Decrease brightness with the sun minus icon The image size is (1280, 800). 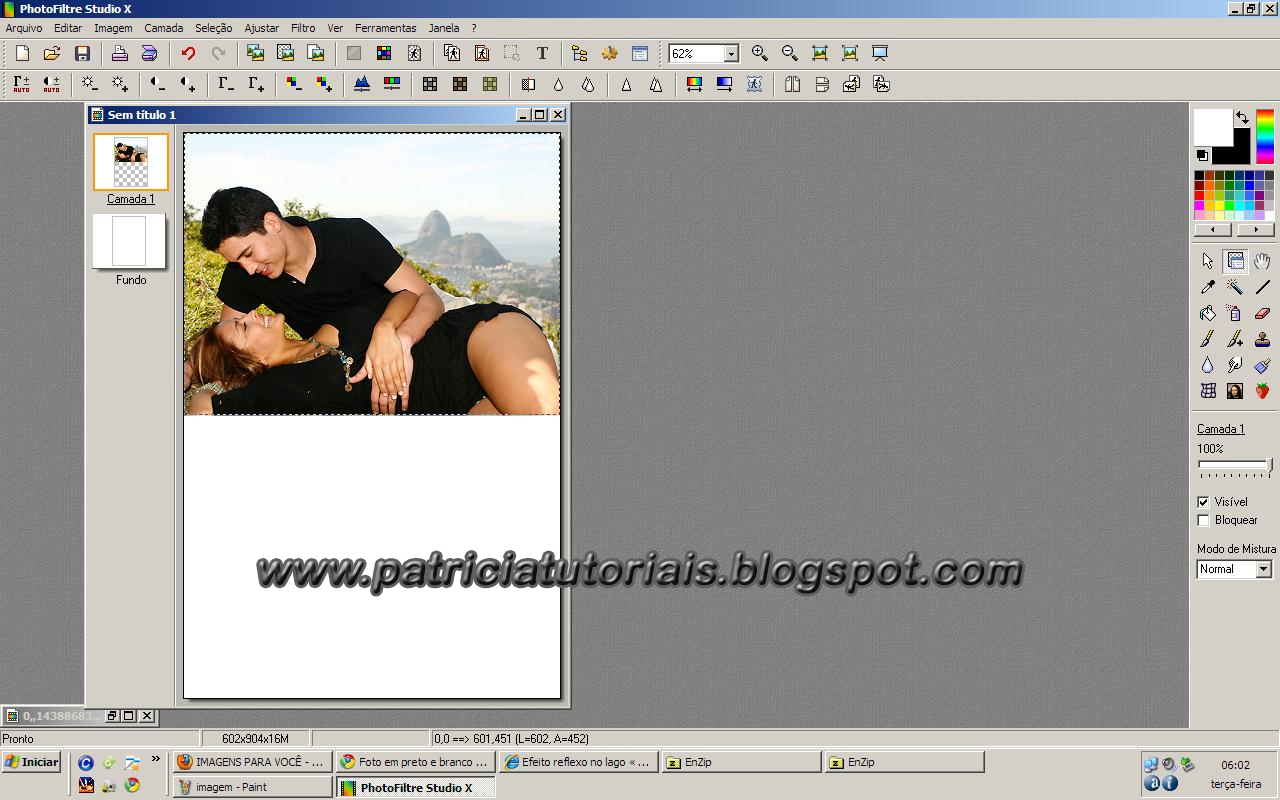89,84
